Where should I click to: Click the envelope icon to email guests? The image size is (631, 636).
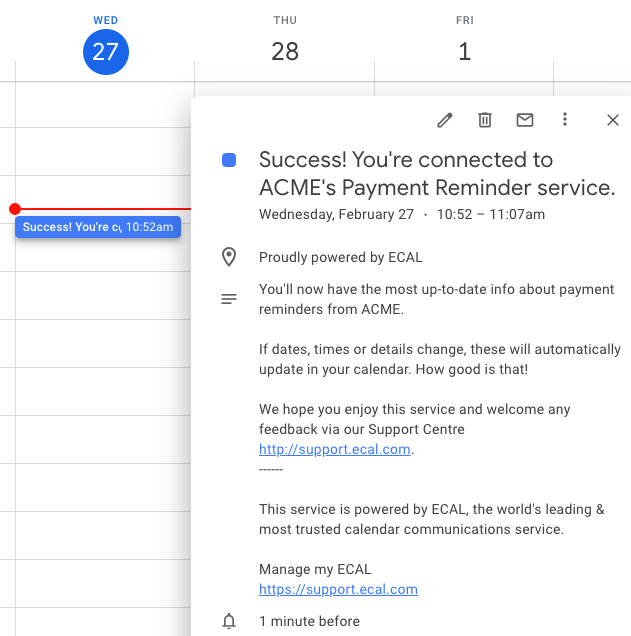pos(525,120)
